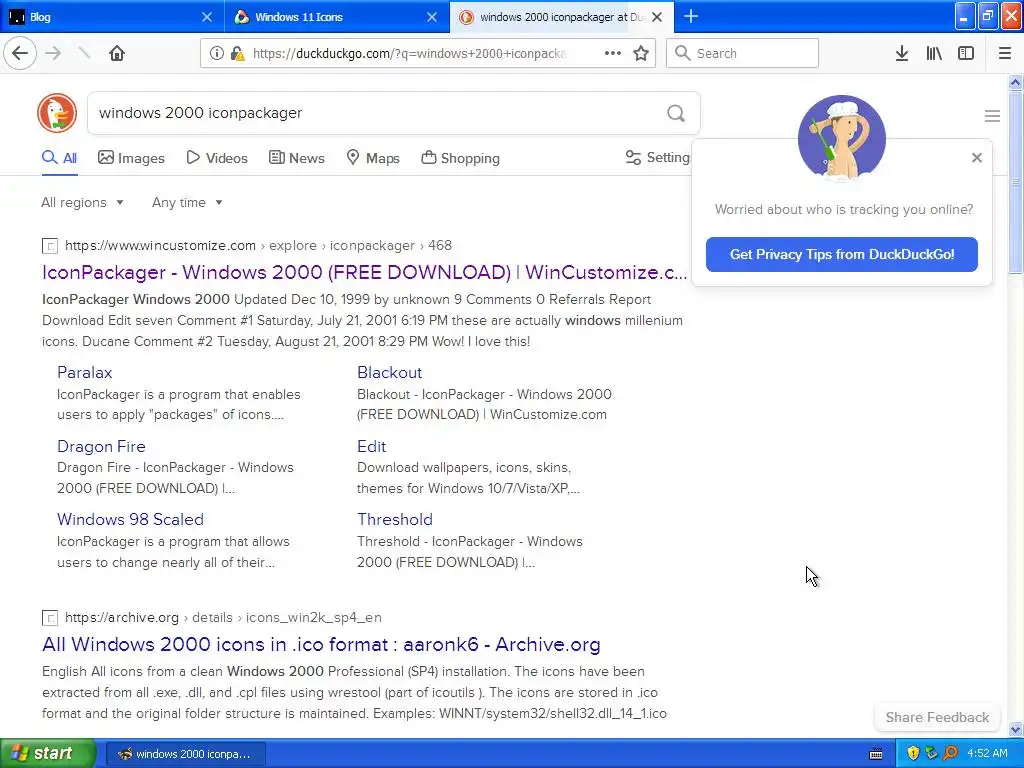Click the Firefox taskbar window button

click(185, 754)
